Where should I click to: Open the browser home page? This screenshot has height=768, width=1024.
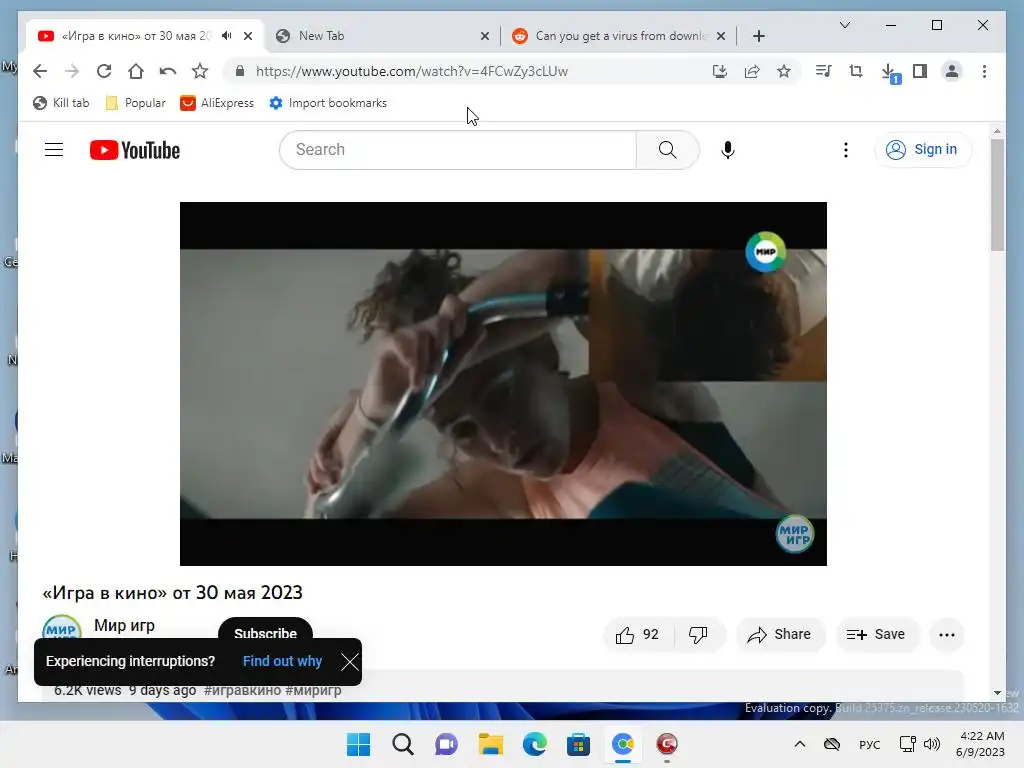coord(136,71)
